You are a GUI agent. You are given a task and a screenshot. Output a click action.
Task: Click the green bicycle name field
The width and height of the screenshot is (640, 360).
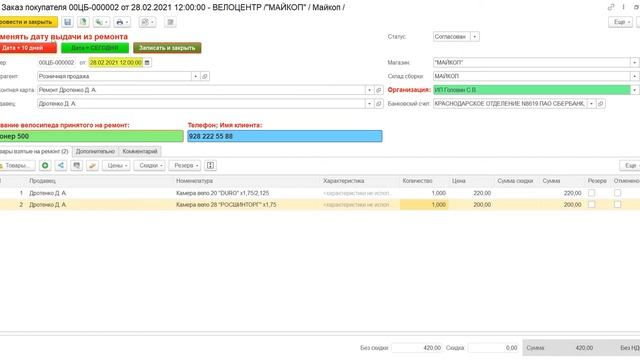91,136
